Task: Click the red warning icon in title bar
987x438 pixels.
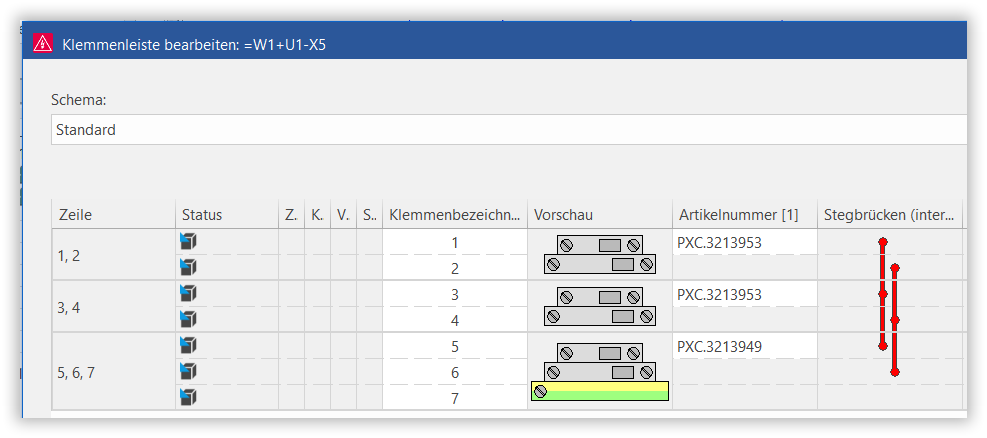Action: pyautogui.click(x=43, y=44)
